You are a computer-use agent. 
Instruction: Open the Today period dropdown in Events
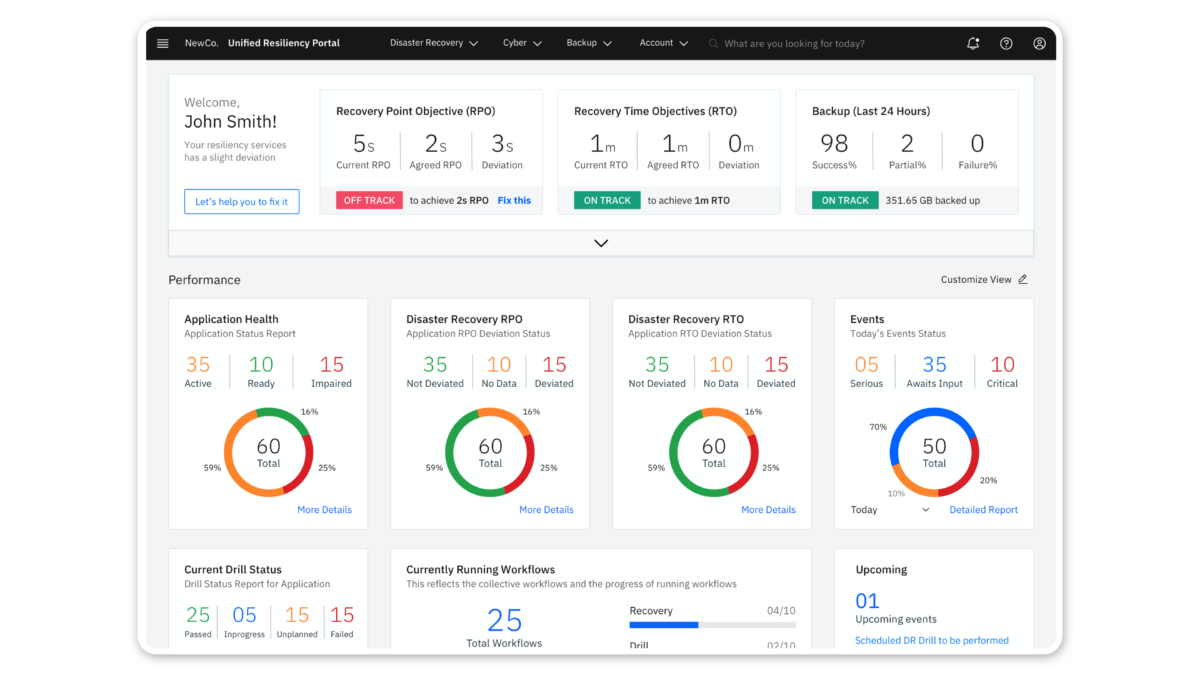(x=890, y=510)
